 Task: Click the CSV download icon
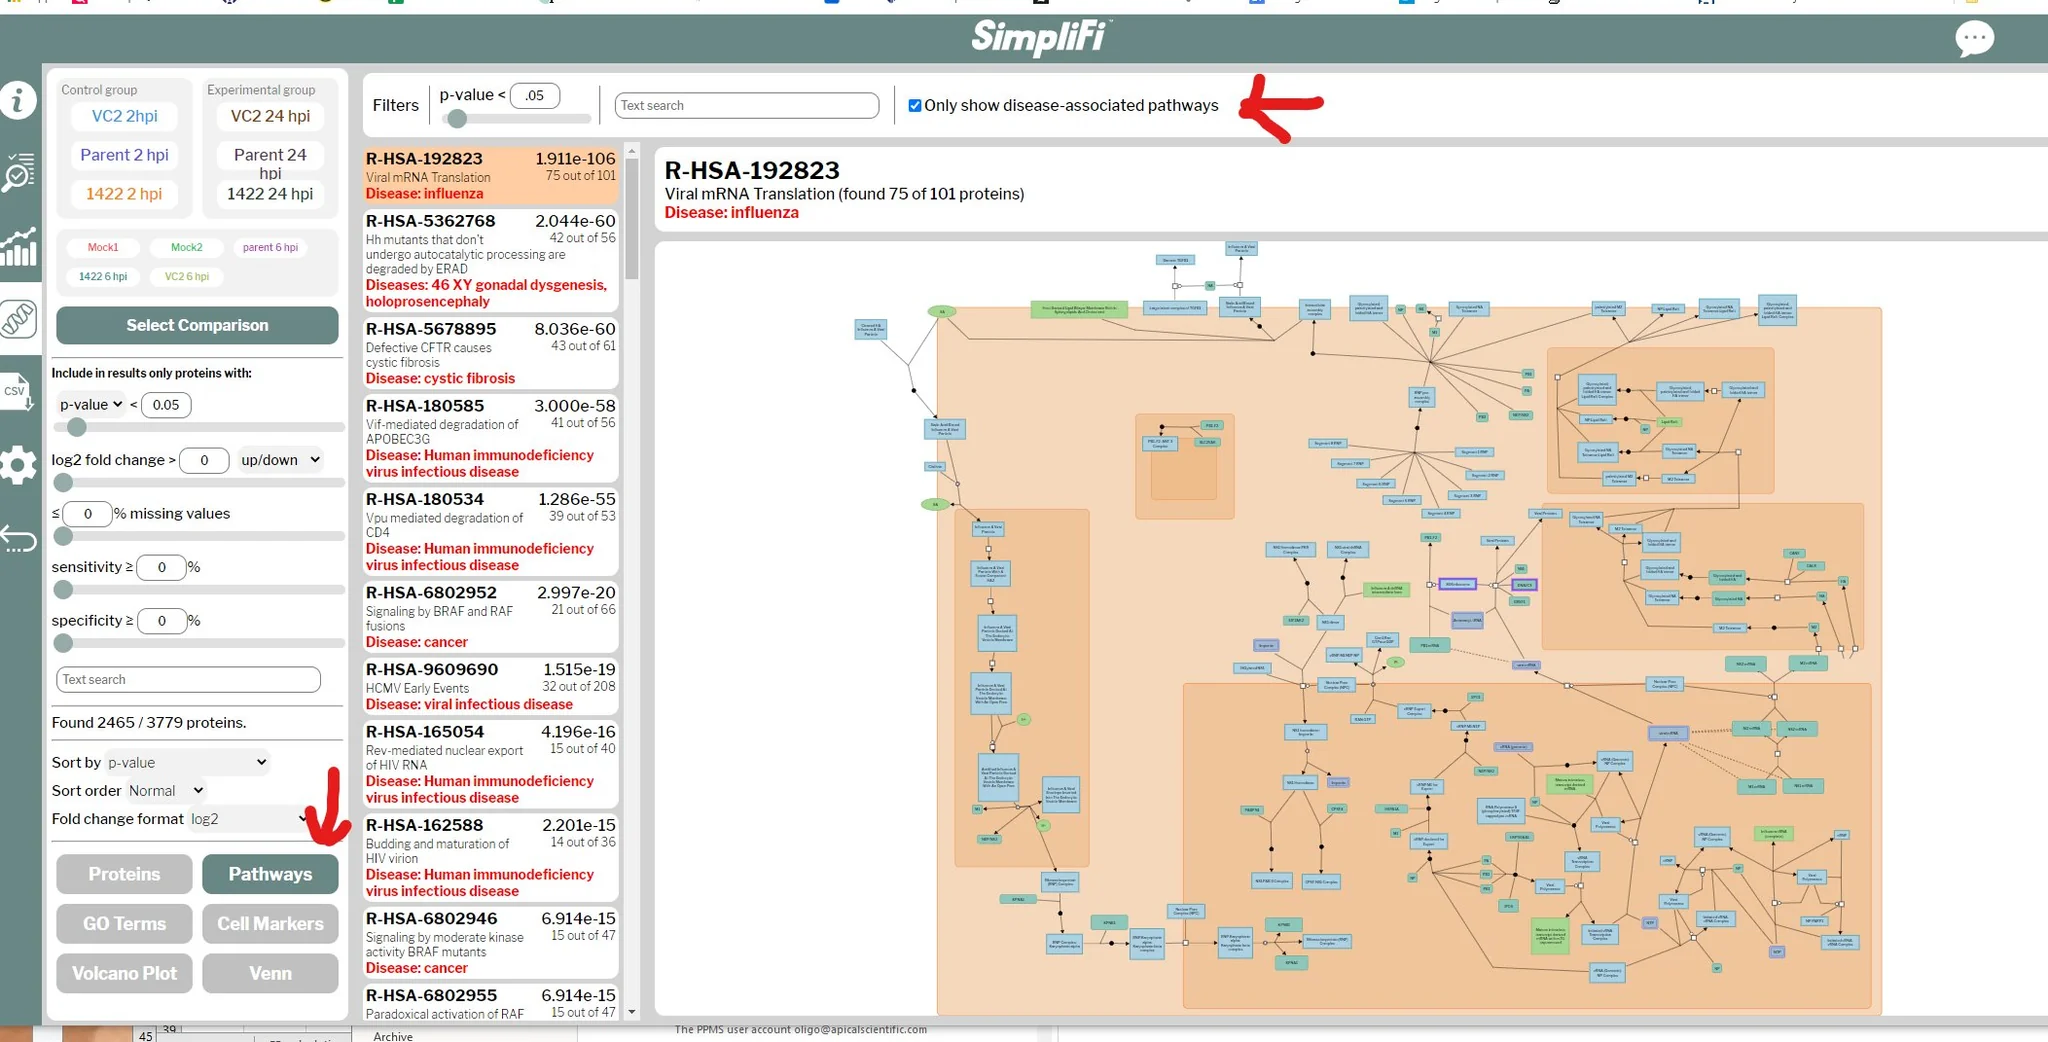(x=17, y=391)
